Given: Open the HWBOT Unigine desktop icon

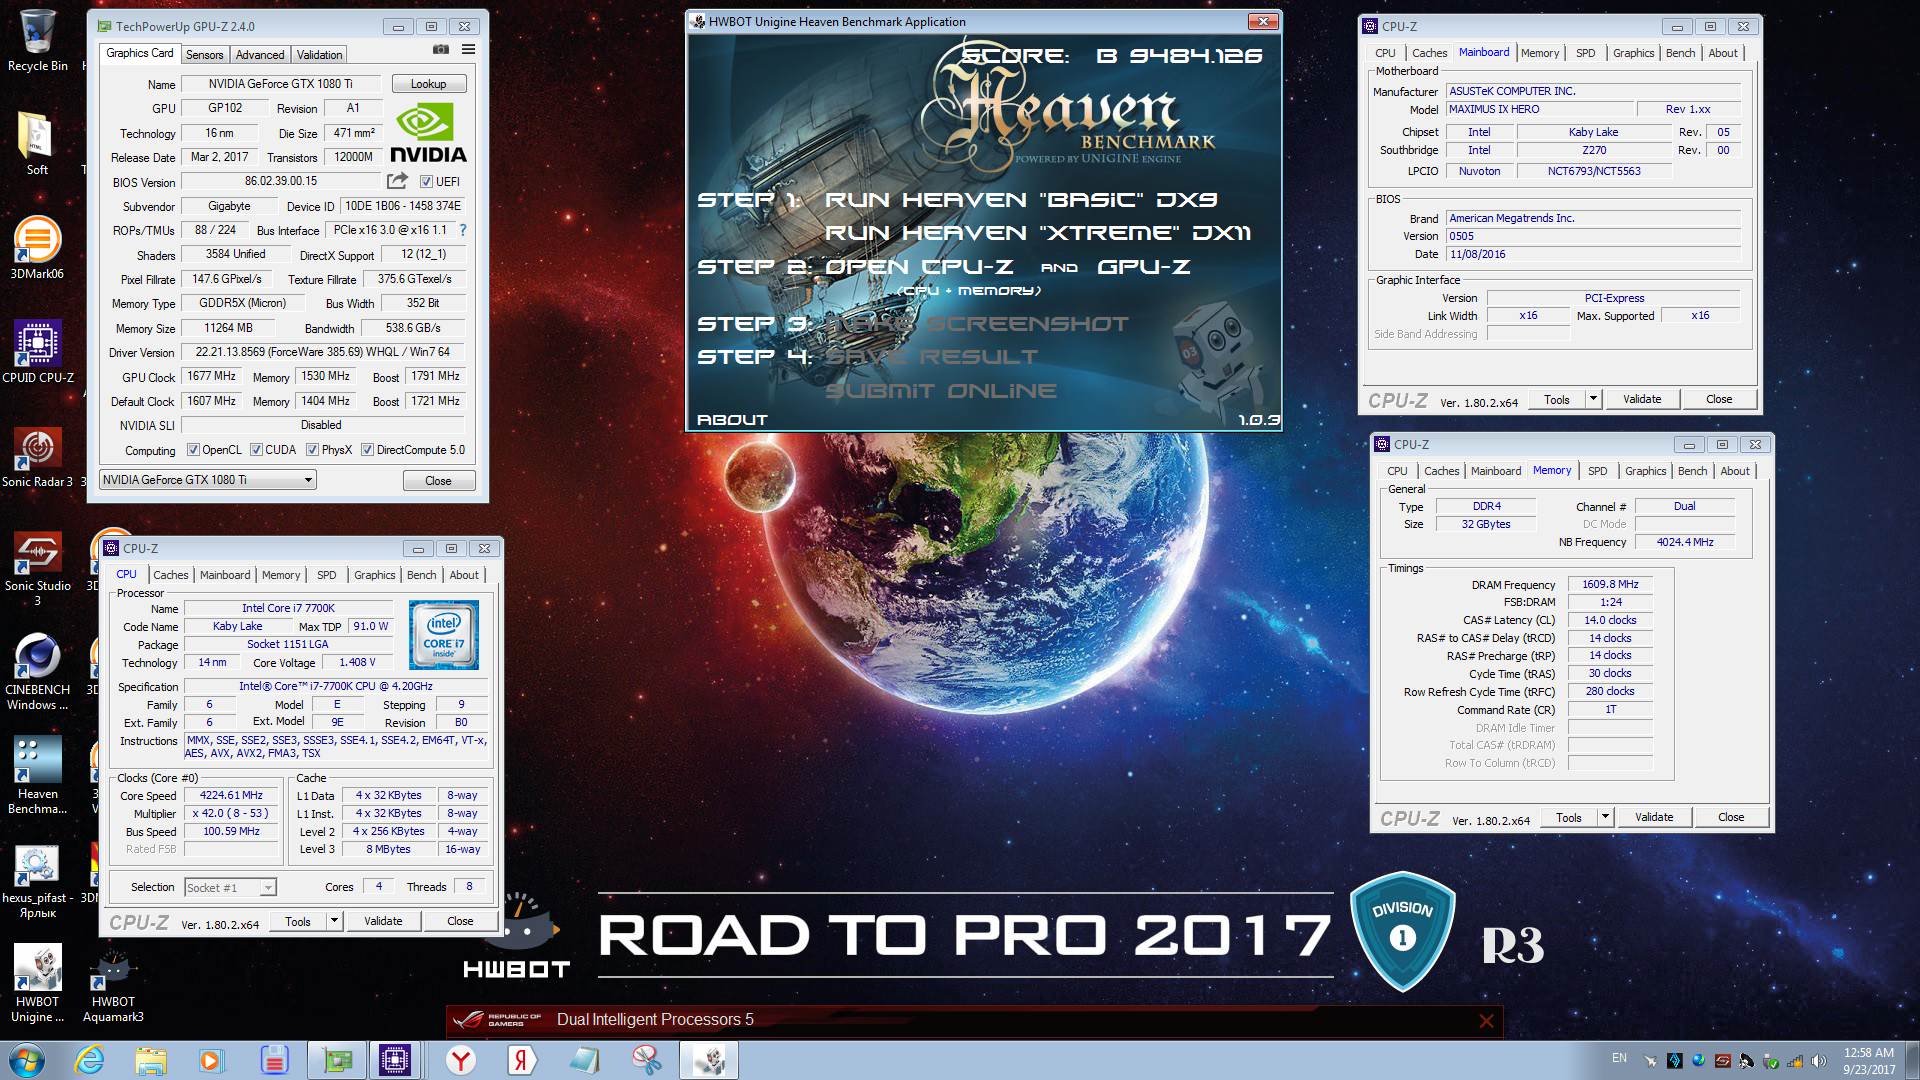Looking at the screenshot, I should 37,983.
